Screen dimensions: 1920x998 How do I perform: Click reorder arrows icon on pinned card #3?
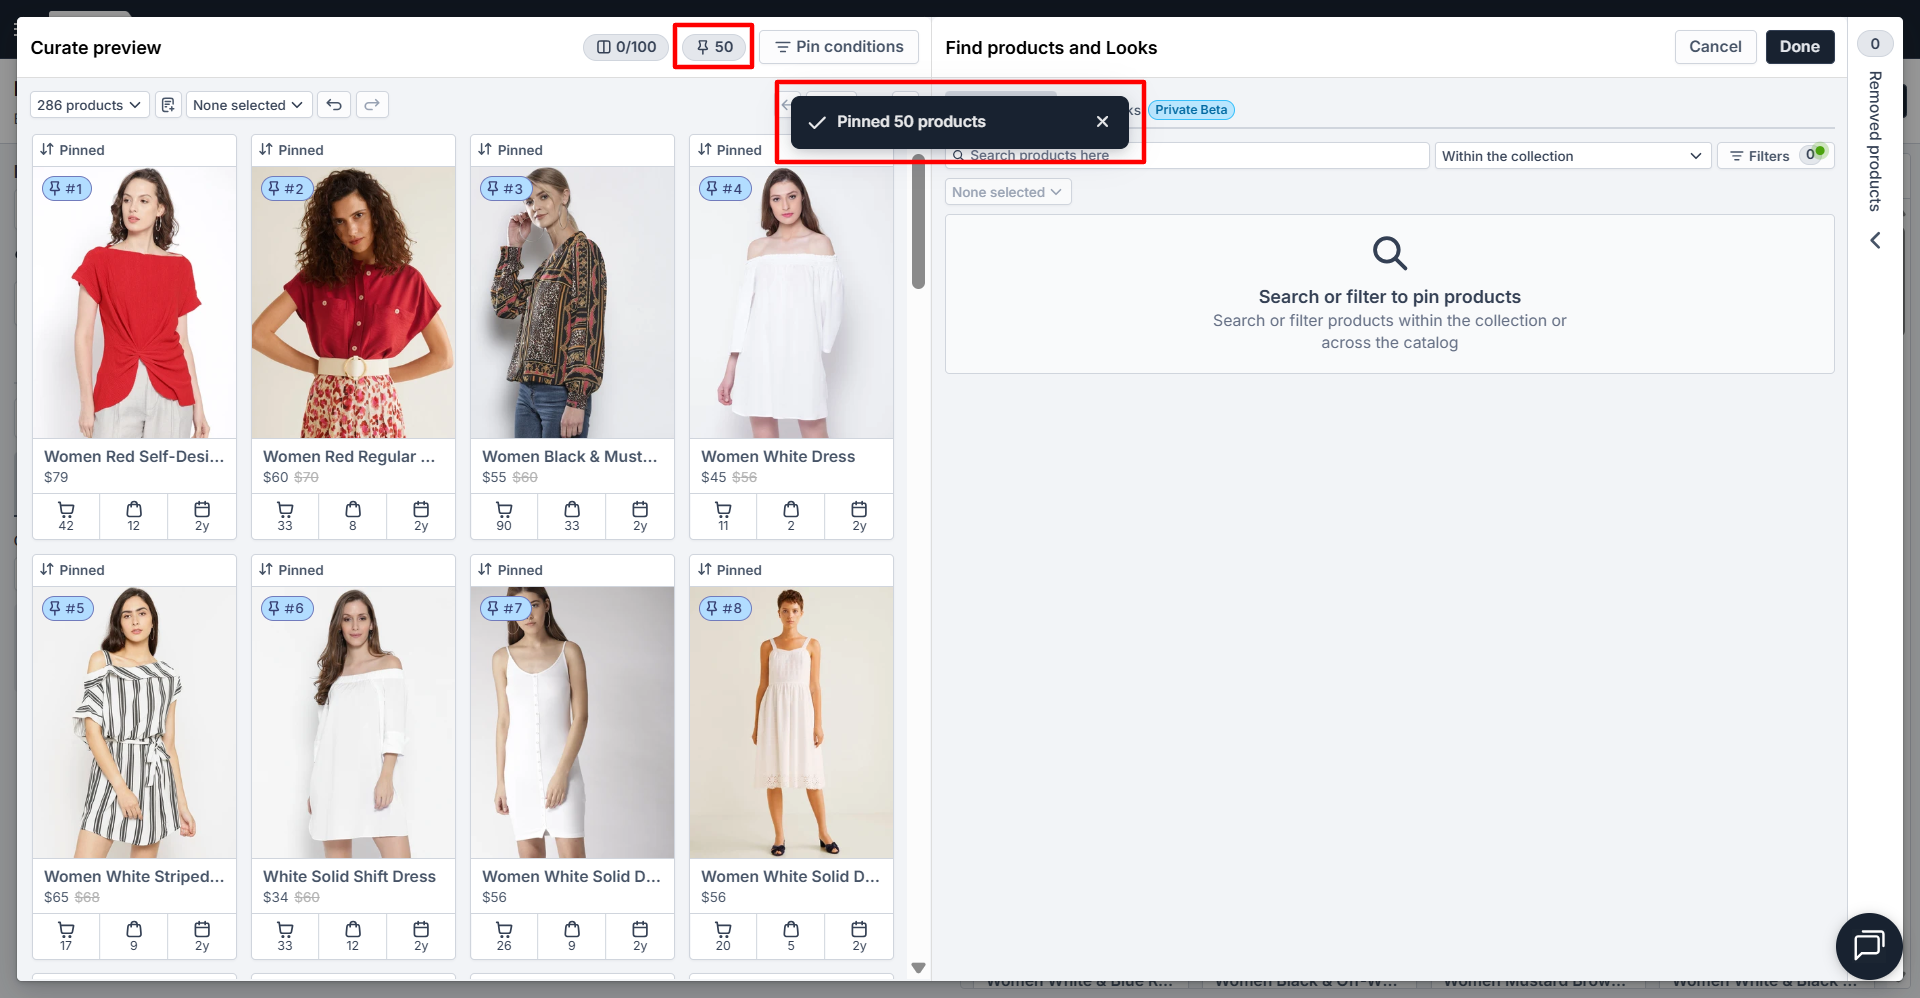[x=485, y=150]
